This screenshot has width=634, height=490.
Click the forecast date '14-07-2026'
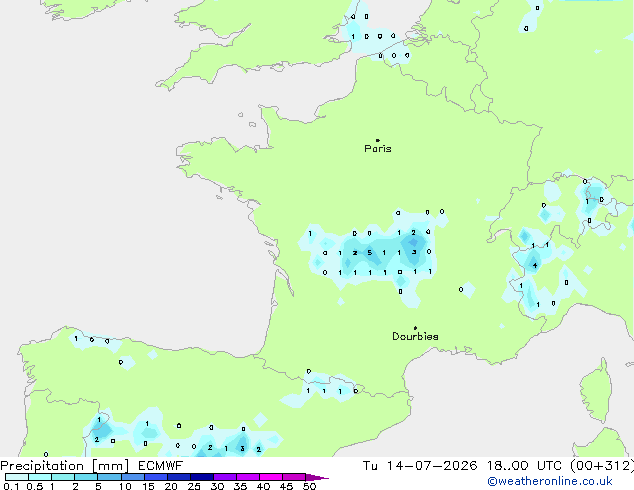[432, 466]
